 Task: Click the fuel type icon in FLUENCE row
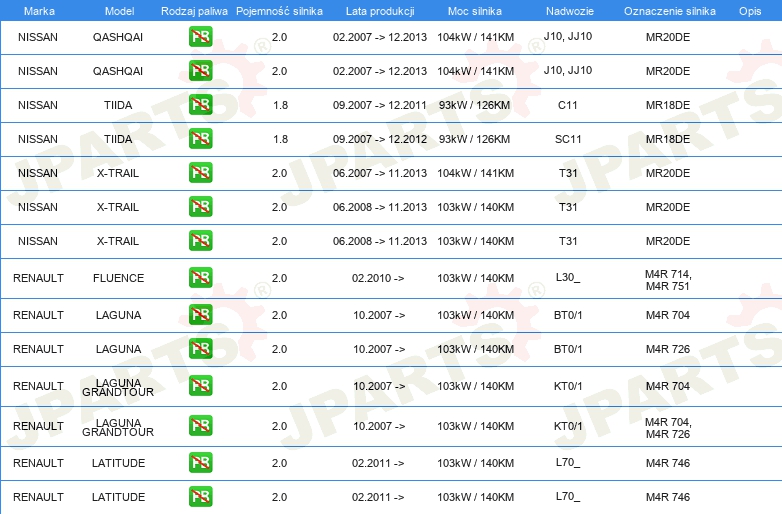click(200, 278)
